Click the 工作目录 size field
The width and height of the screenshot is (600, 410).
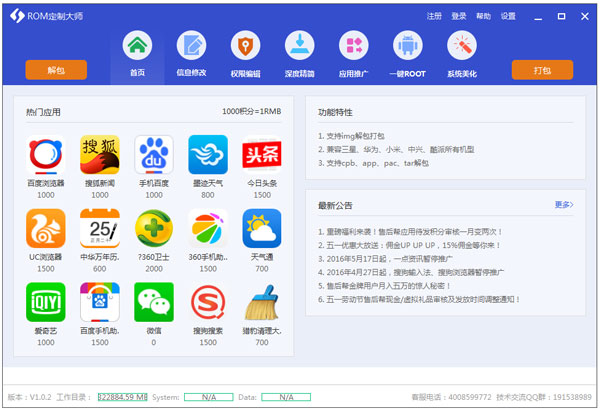[122, 397]
